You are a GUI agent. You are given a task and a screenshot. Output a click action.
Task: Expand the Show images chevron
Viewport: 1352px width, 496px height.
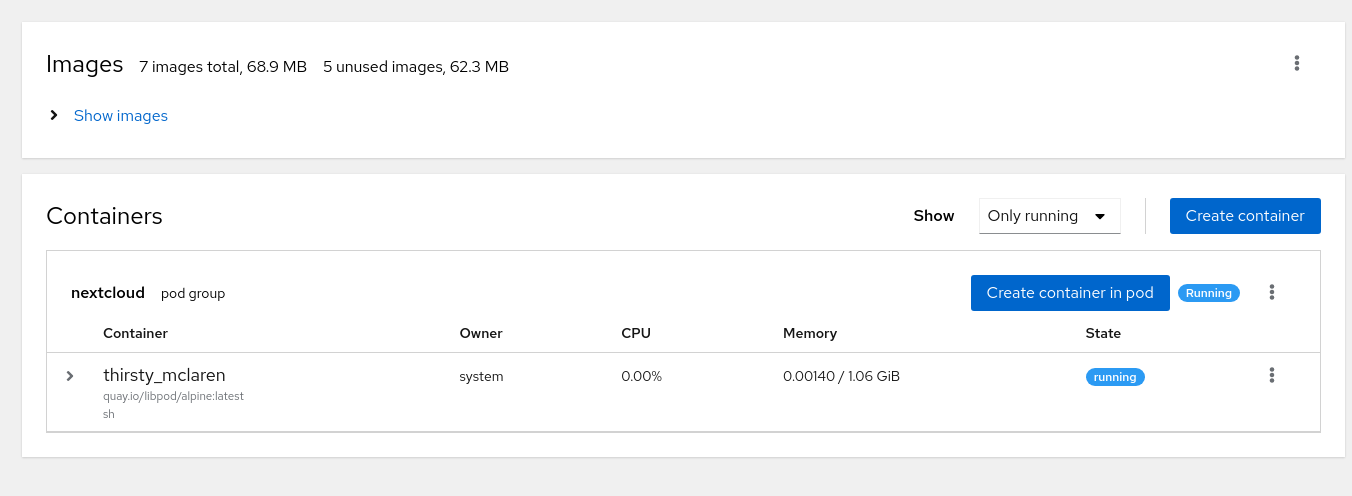coord(54,115)
